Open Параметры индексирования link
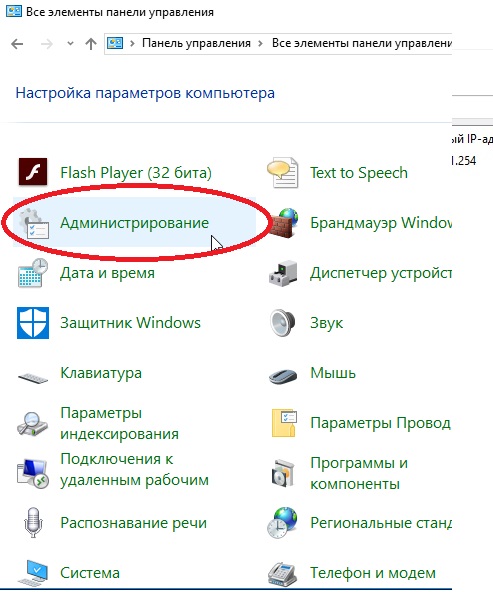Viewport: 493px width, 592px height. 120,423
